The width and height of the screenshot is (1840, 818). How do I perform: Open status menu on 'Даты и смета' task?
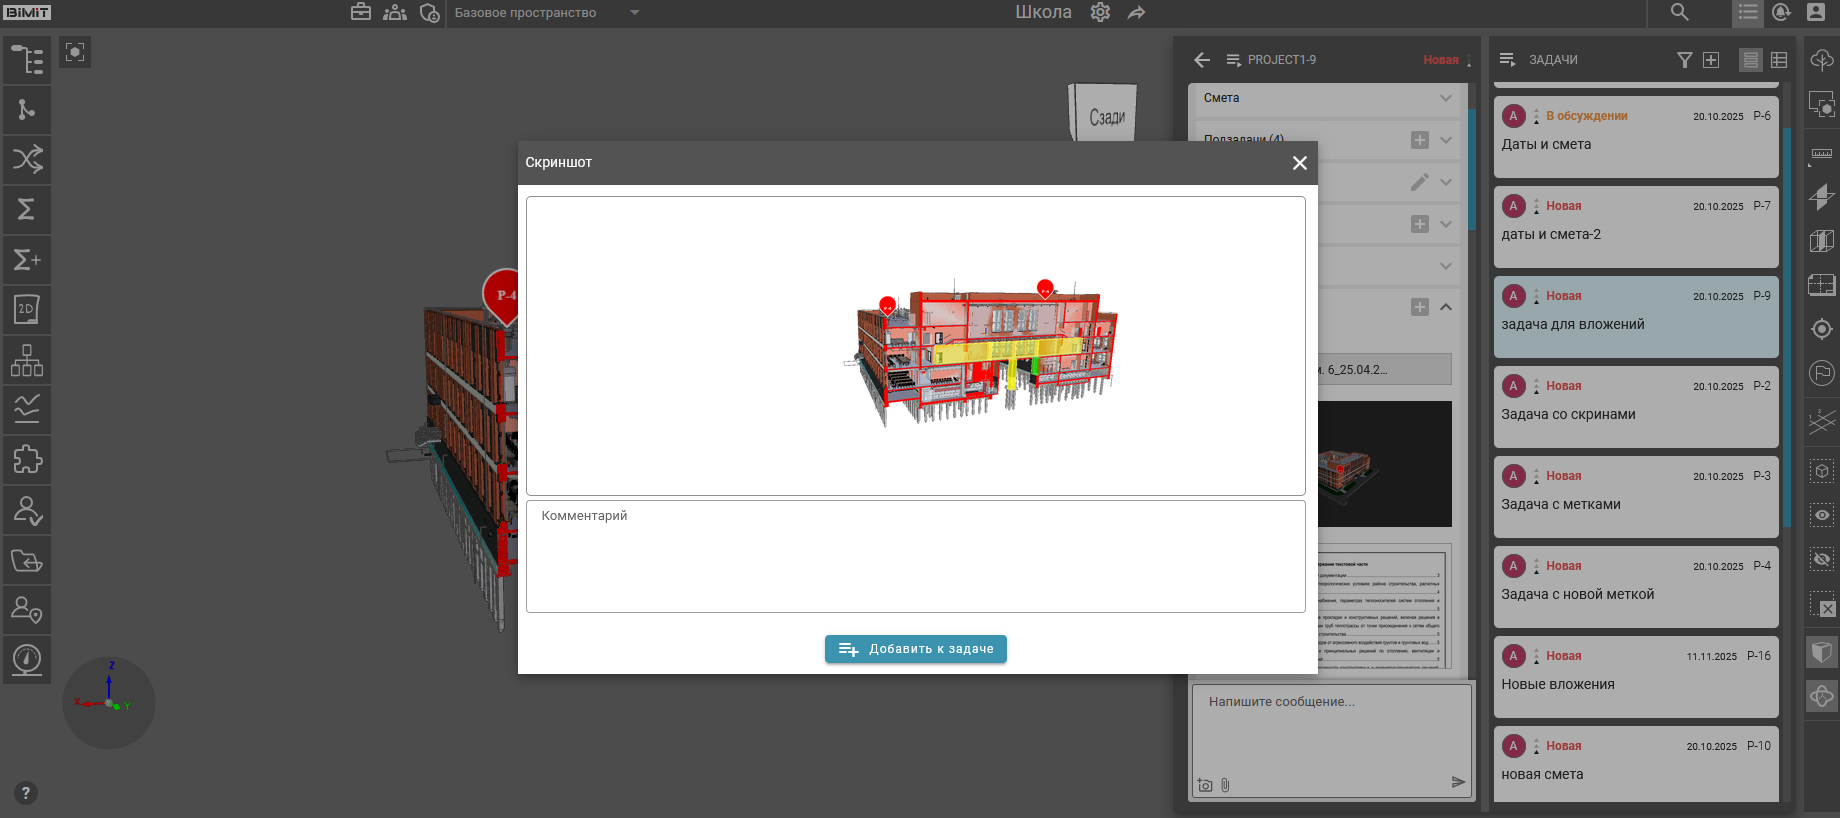pos(1537,117)
